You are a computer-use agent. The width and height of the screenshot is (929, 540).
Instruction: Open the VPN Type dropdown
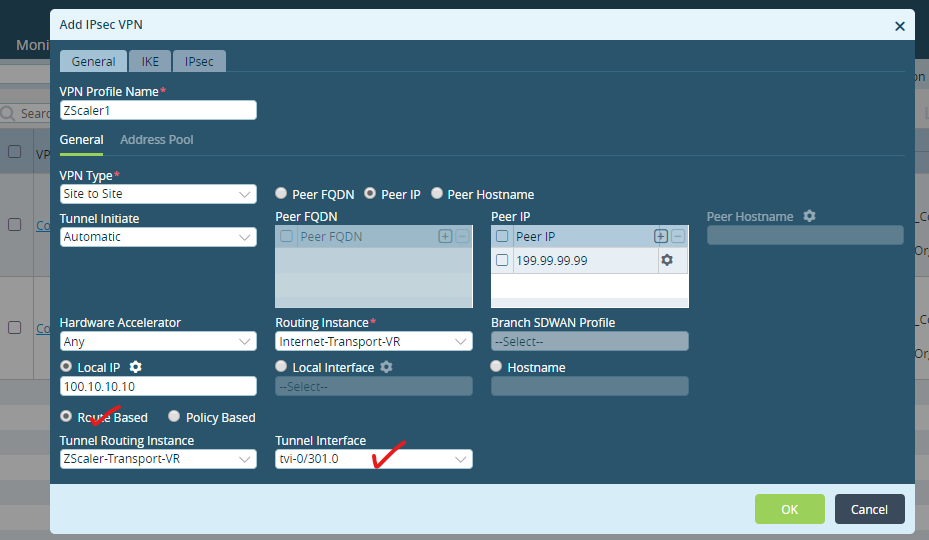click(158, 194)
